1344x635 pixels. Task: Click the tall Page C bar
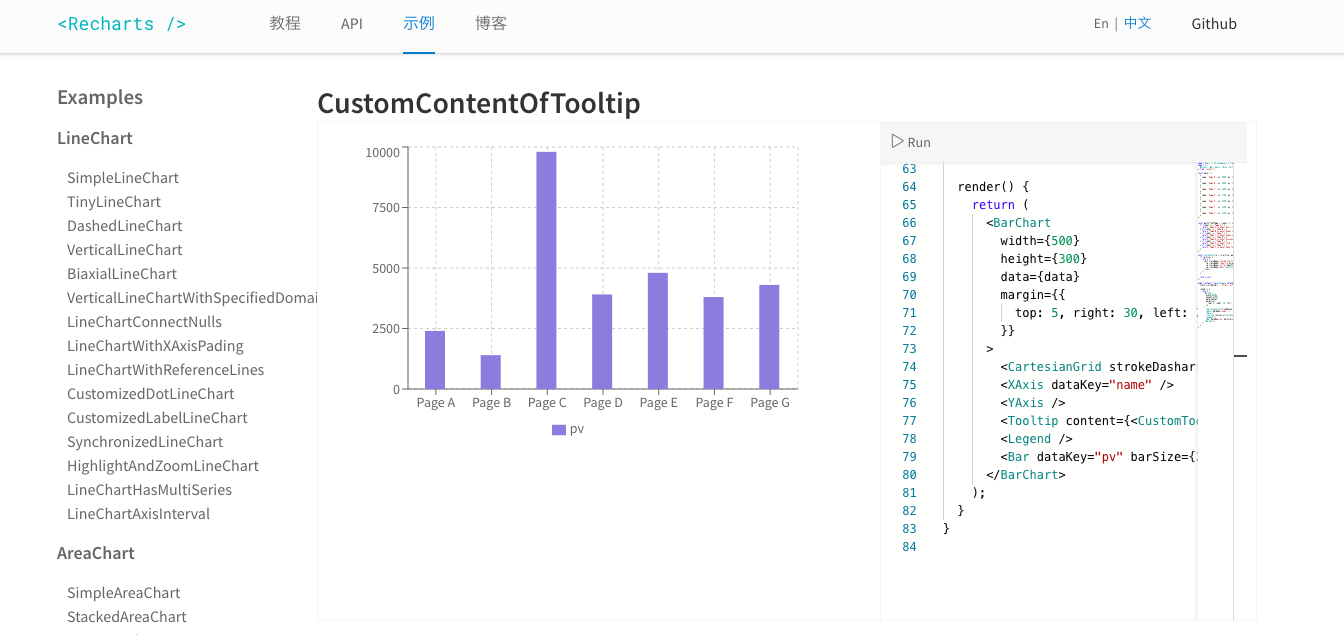coord(546,270)
